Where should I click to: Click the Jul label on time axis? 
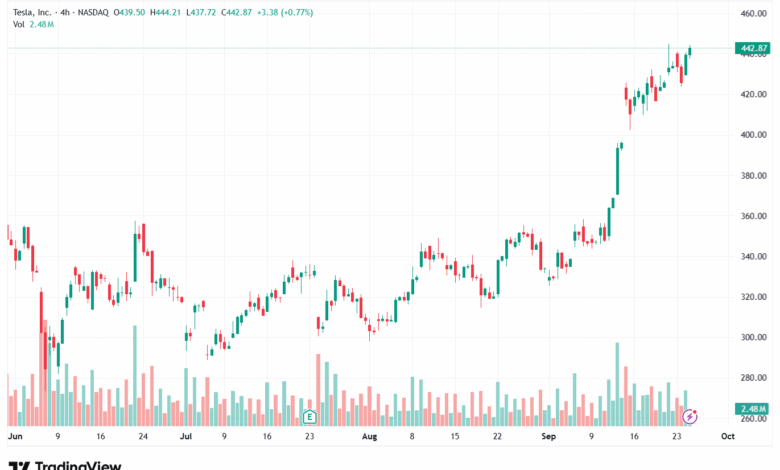[x=186, y=437]
